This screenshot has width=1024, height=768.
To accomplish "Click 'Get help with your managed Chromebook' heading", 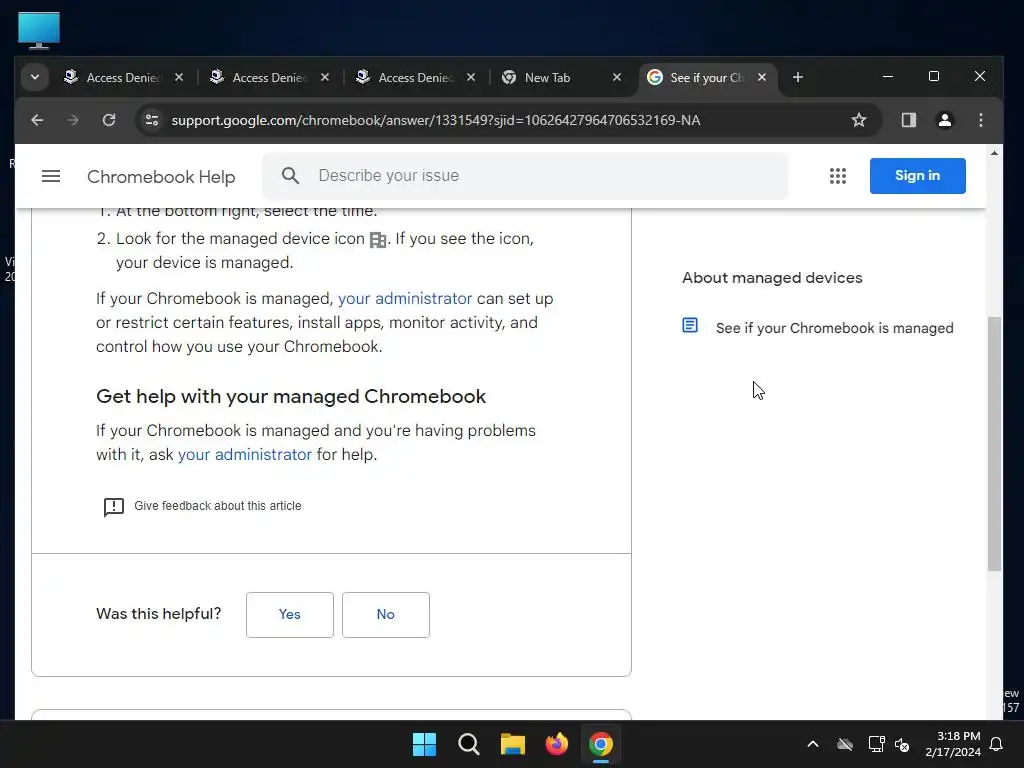I will click(x=291, y=396).
